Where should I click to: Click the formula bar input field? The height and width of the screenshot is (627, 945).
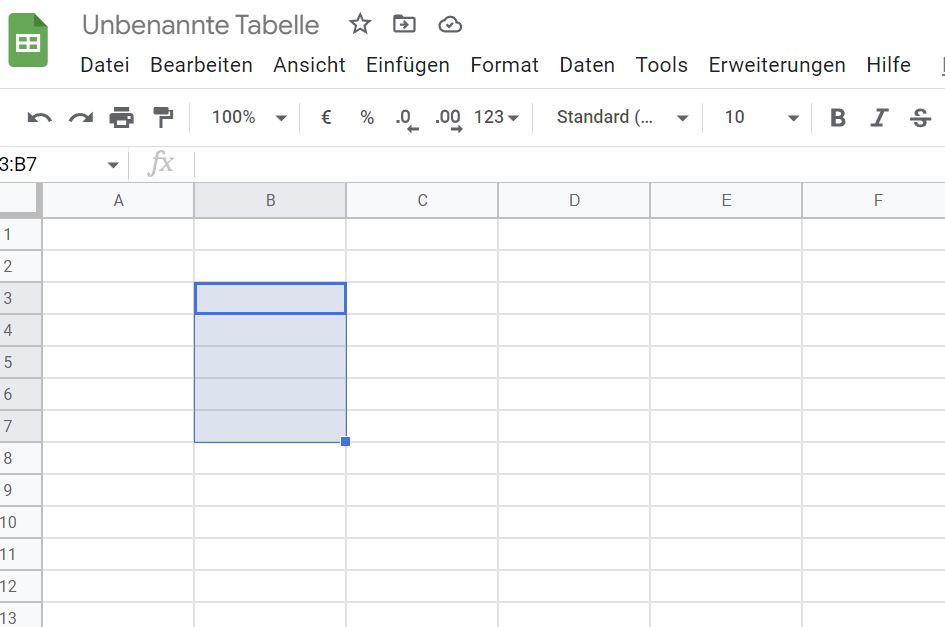[560, 164]
